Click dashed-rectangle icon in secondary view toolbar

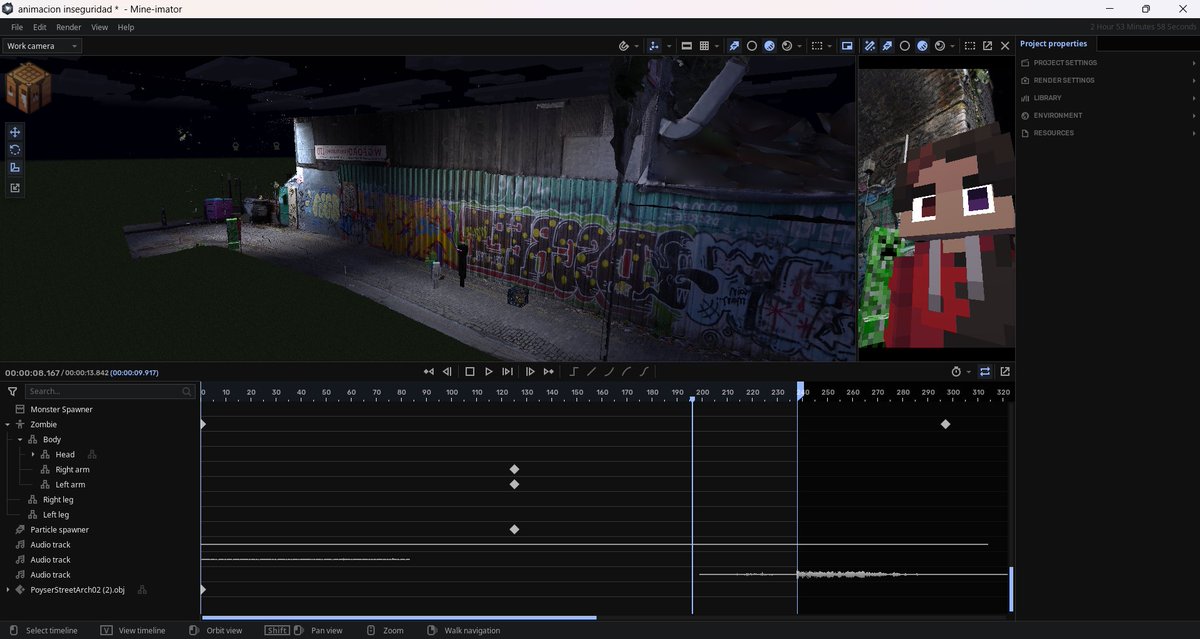pos(970,46)
